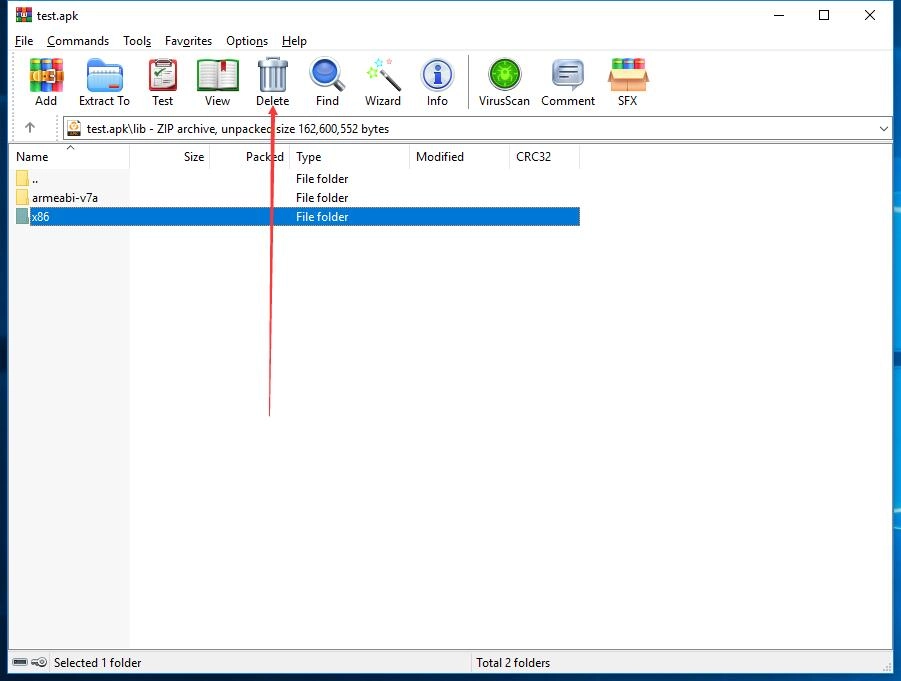Maximize the test.apk window
The width and height of the screenshot is (901, 681).
(824, 15)
